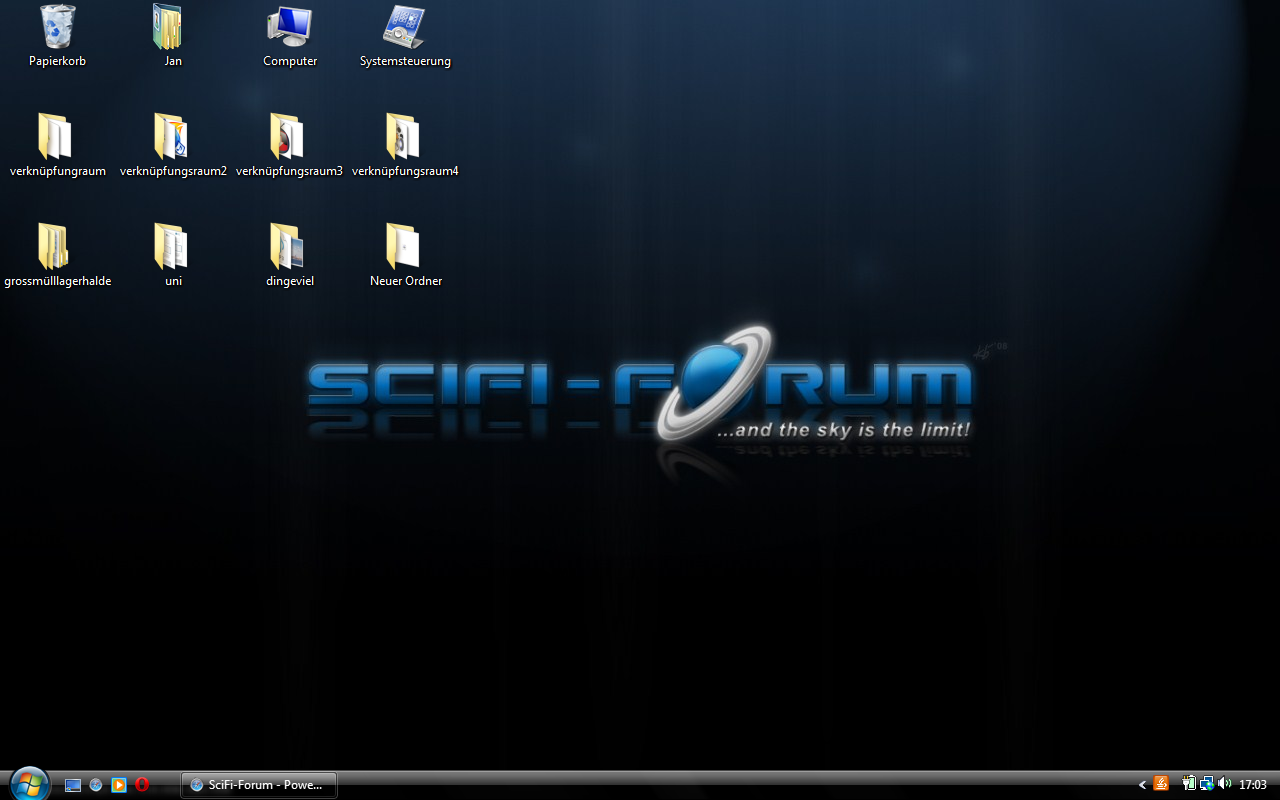The height and width of the screenshot is (800, 1280).
Task: Click Show Desktop in quick launch
Action: 73,785
